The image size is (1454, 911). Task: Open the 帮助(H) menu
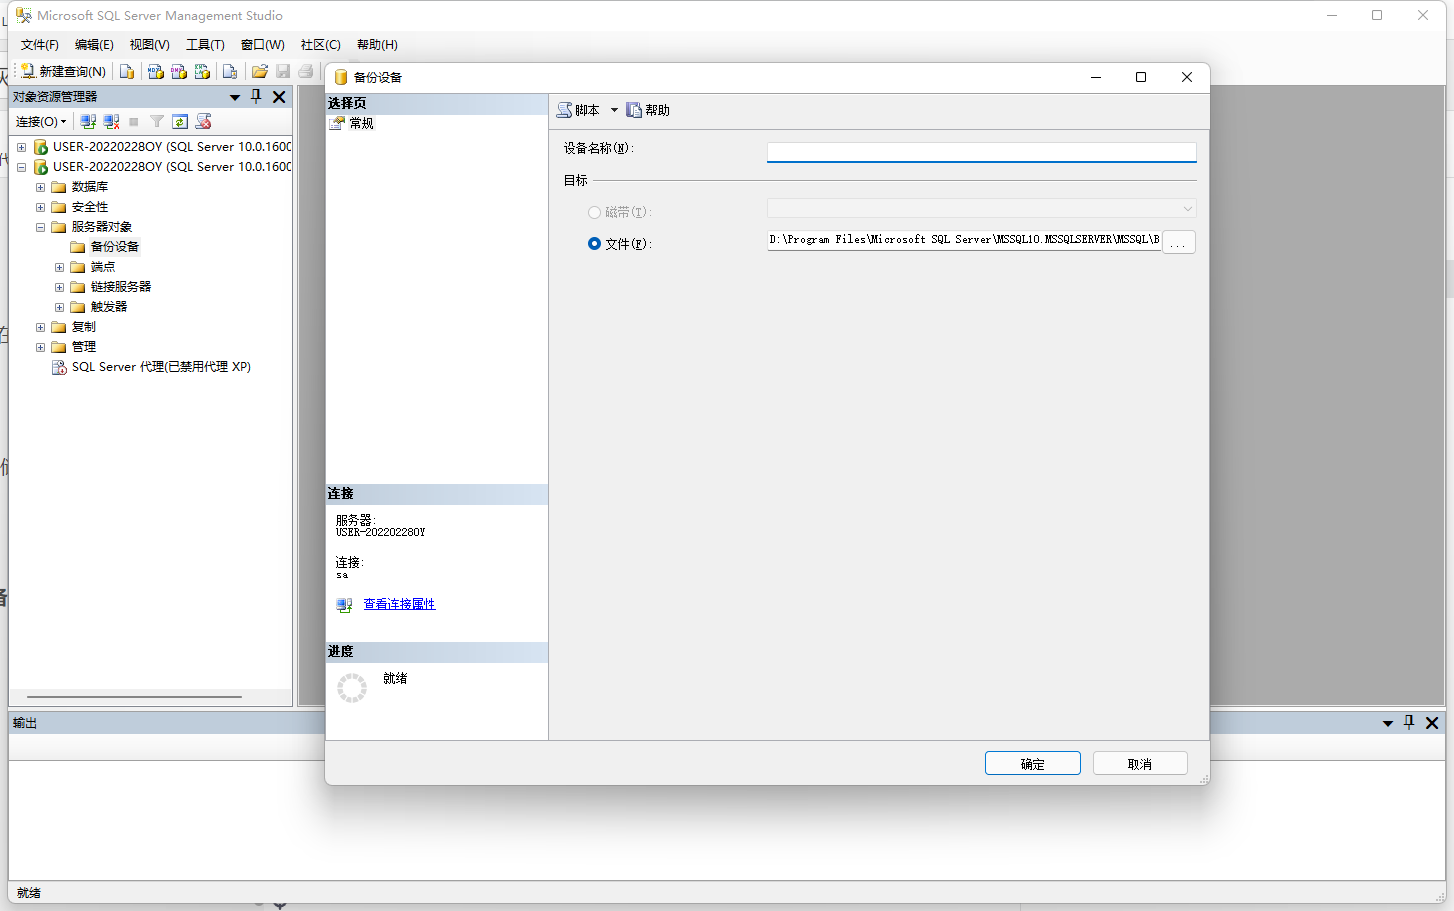(x=377, y=45)
